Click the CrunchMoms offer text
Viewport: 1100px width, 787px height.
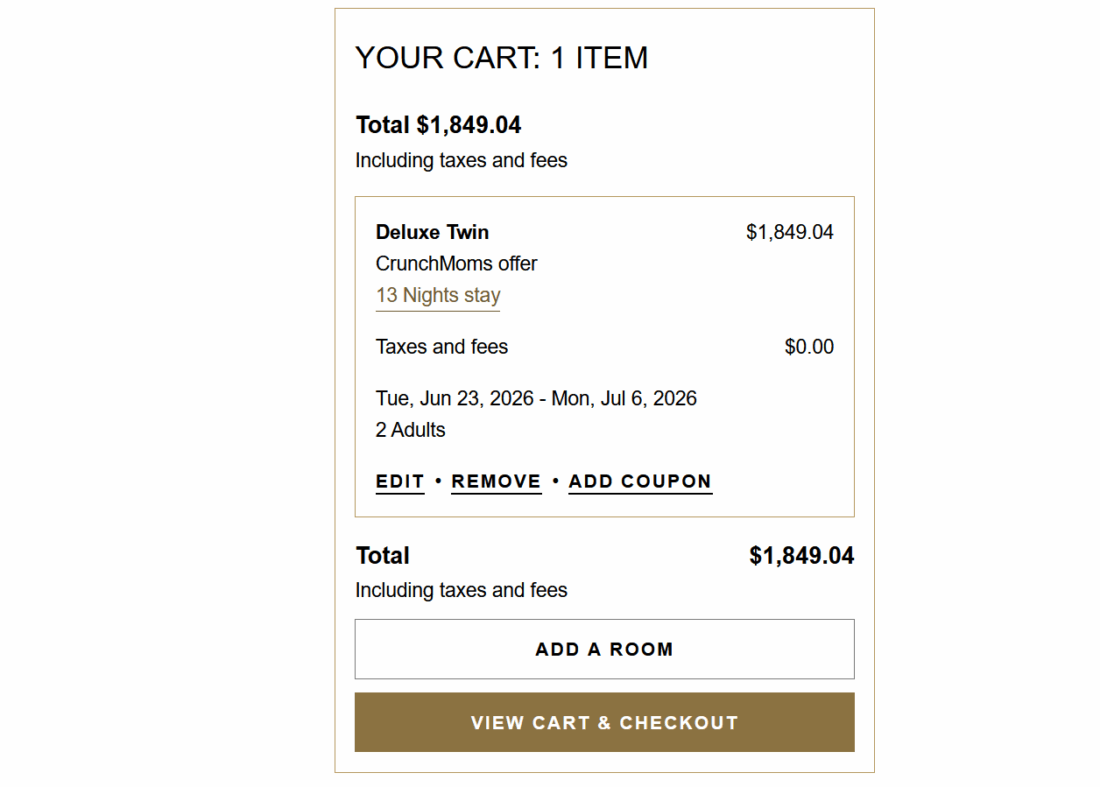coord(456,264)
